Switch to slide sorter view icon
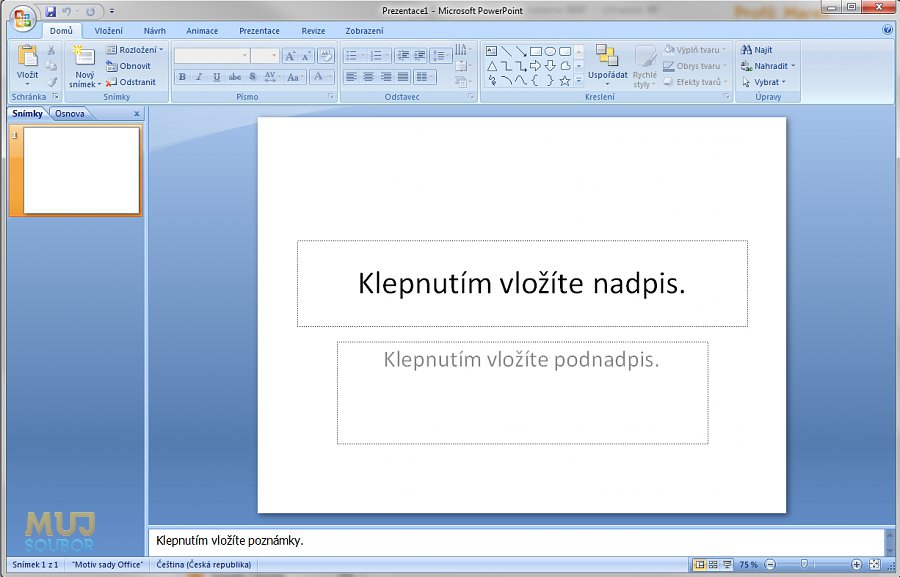 coord(713,565)
